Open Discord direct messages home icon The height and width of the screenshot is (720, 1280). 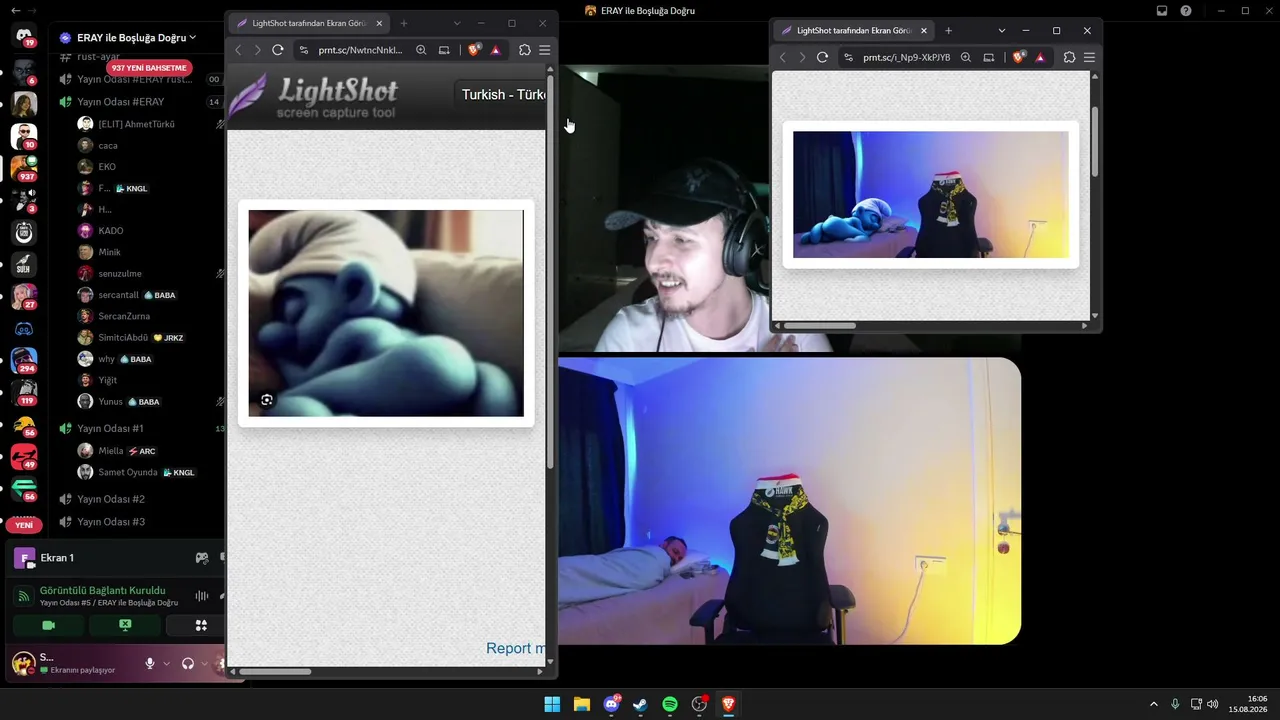(24, 36)
